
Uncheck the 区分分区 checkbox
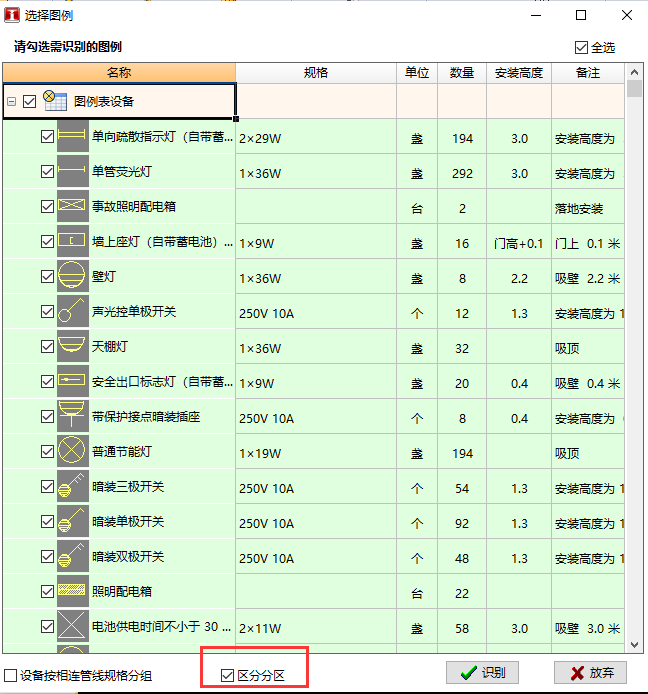tap(227, 675)
